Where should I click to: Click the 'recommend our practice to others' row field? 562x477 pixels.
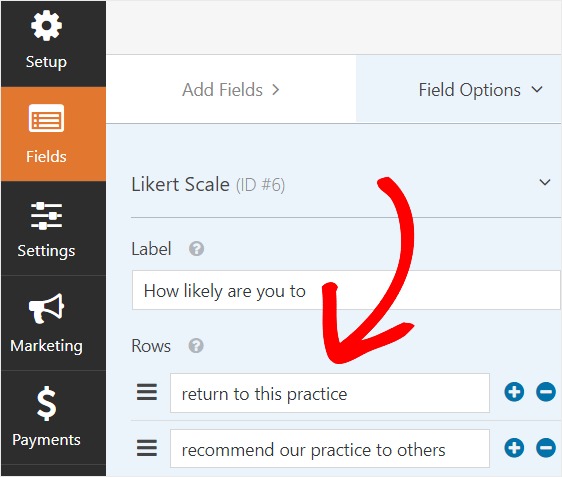(x=330, y=449)
